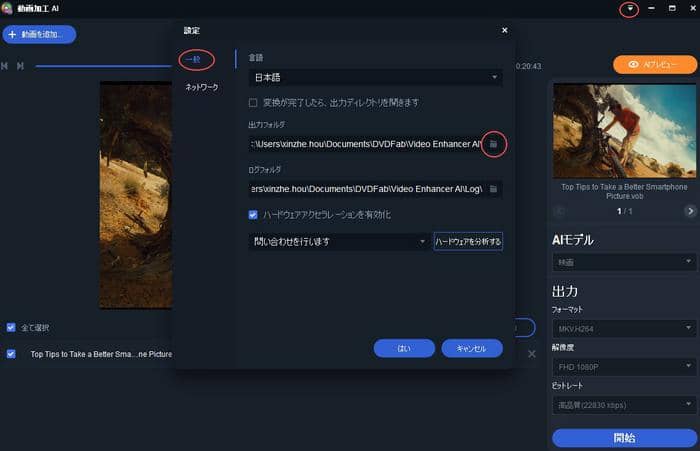Click the 0:20:43 duration text
Viewport: 700px width, 451px height.
click(x=529, y=66)
